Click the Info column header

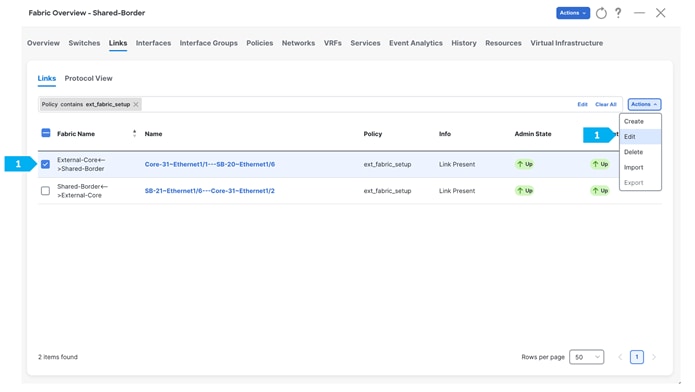pos(445,133)
